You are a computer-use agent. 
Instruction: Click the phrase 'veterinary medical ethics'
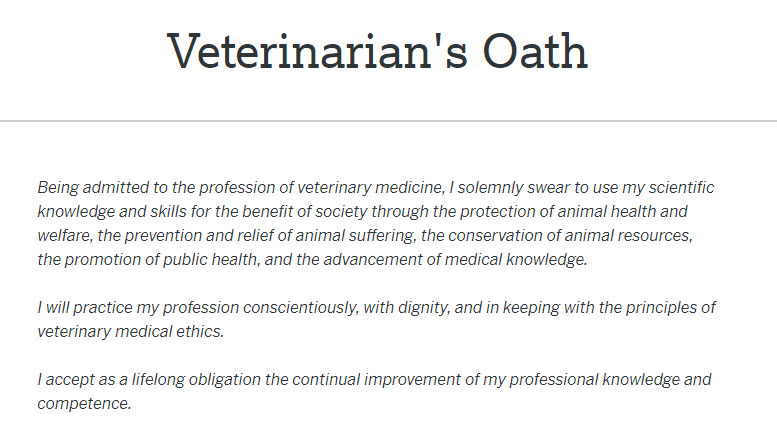coord(130,331)
